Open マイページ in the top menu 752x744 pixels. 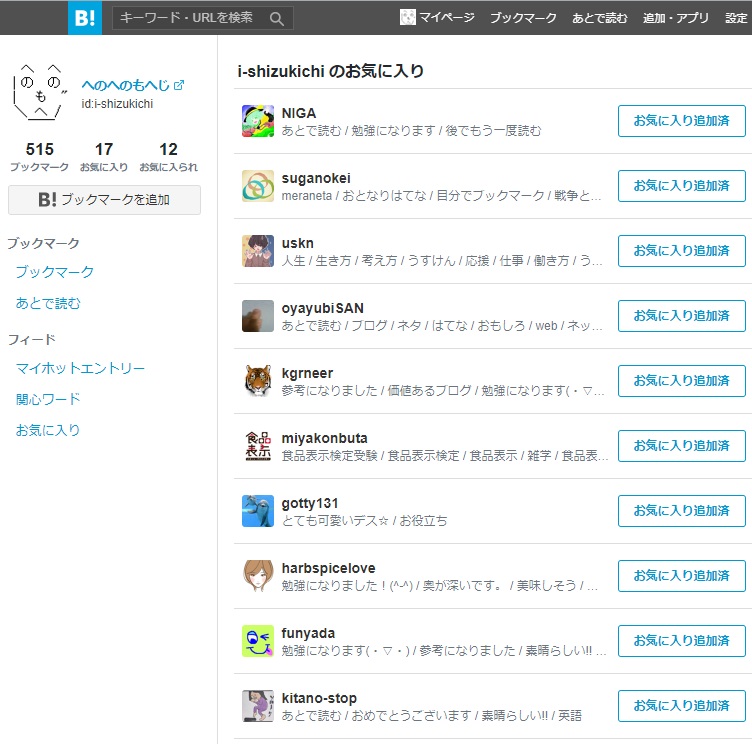(447, 18)
